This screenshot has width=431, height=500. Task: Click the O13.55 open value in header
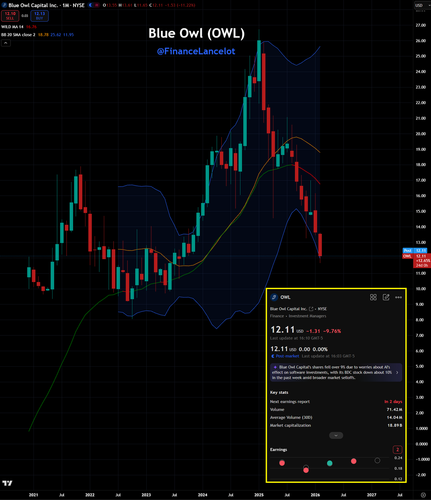pos(109,5)
